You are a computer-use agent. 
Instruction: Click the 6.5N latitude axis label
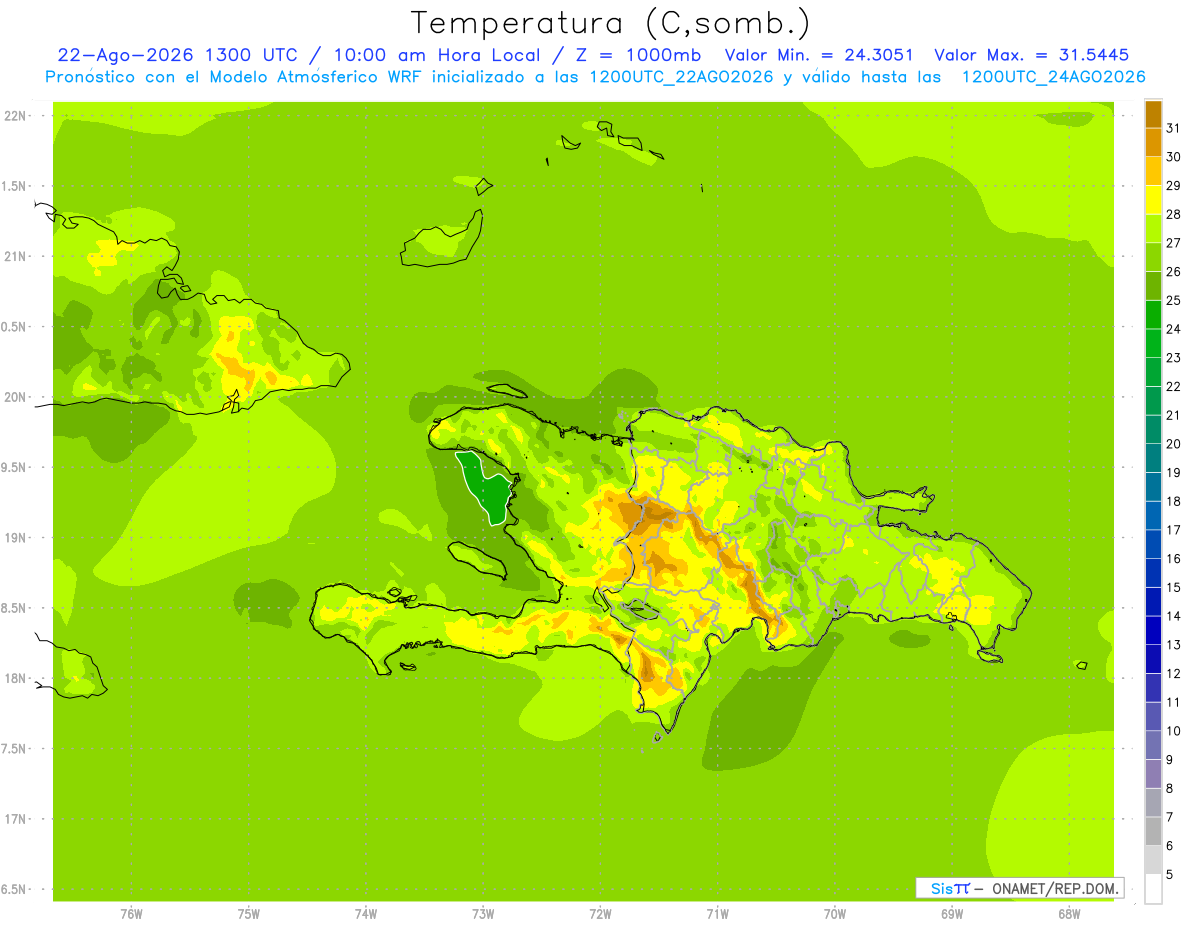tap(14, 889)
